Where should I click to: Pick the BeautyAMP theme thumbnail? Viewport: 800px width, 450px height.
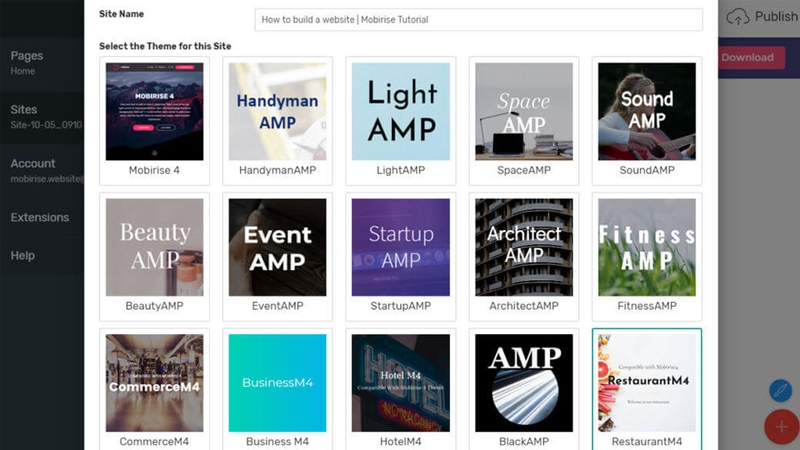[154, 247]
